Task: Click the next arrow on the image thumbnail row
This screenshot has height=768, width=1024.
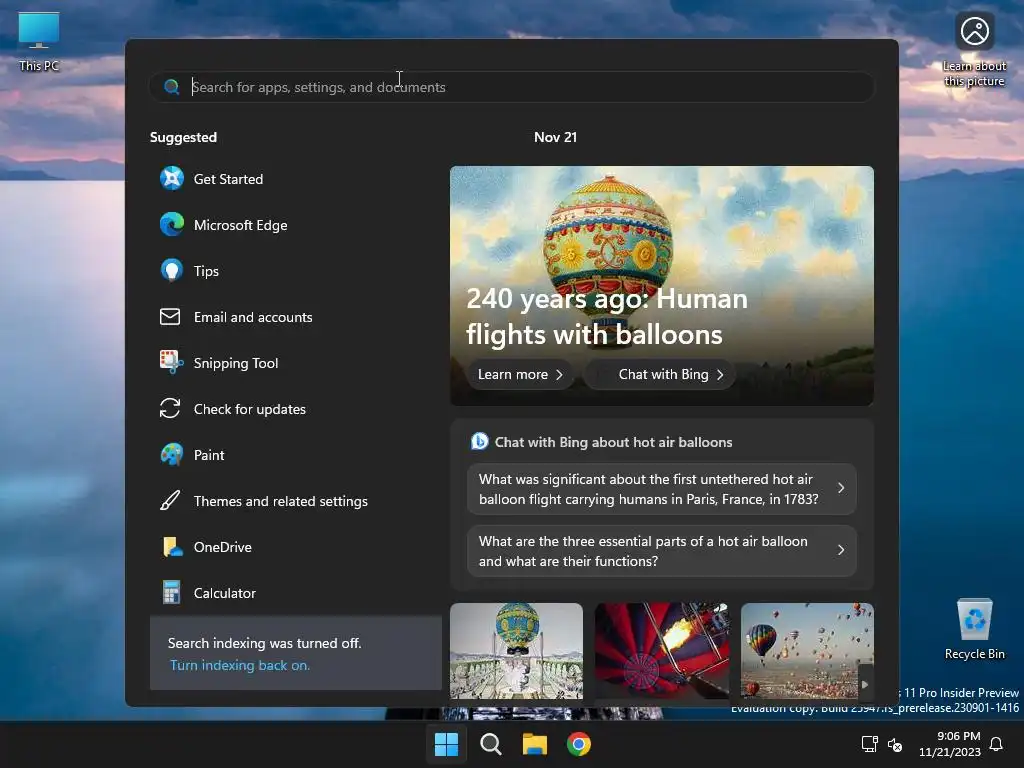Action: tap(865, 684)
